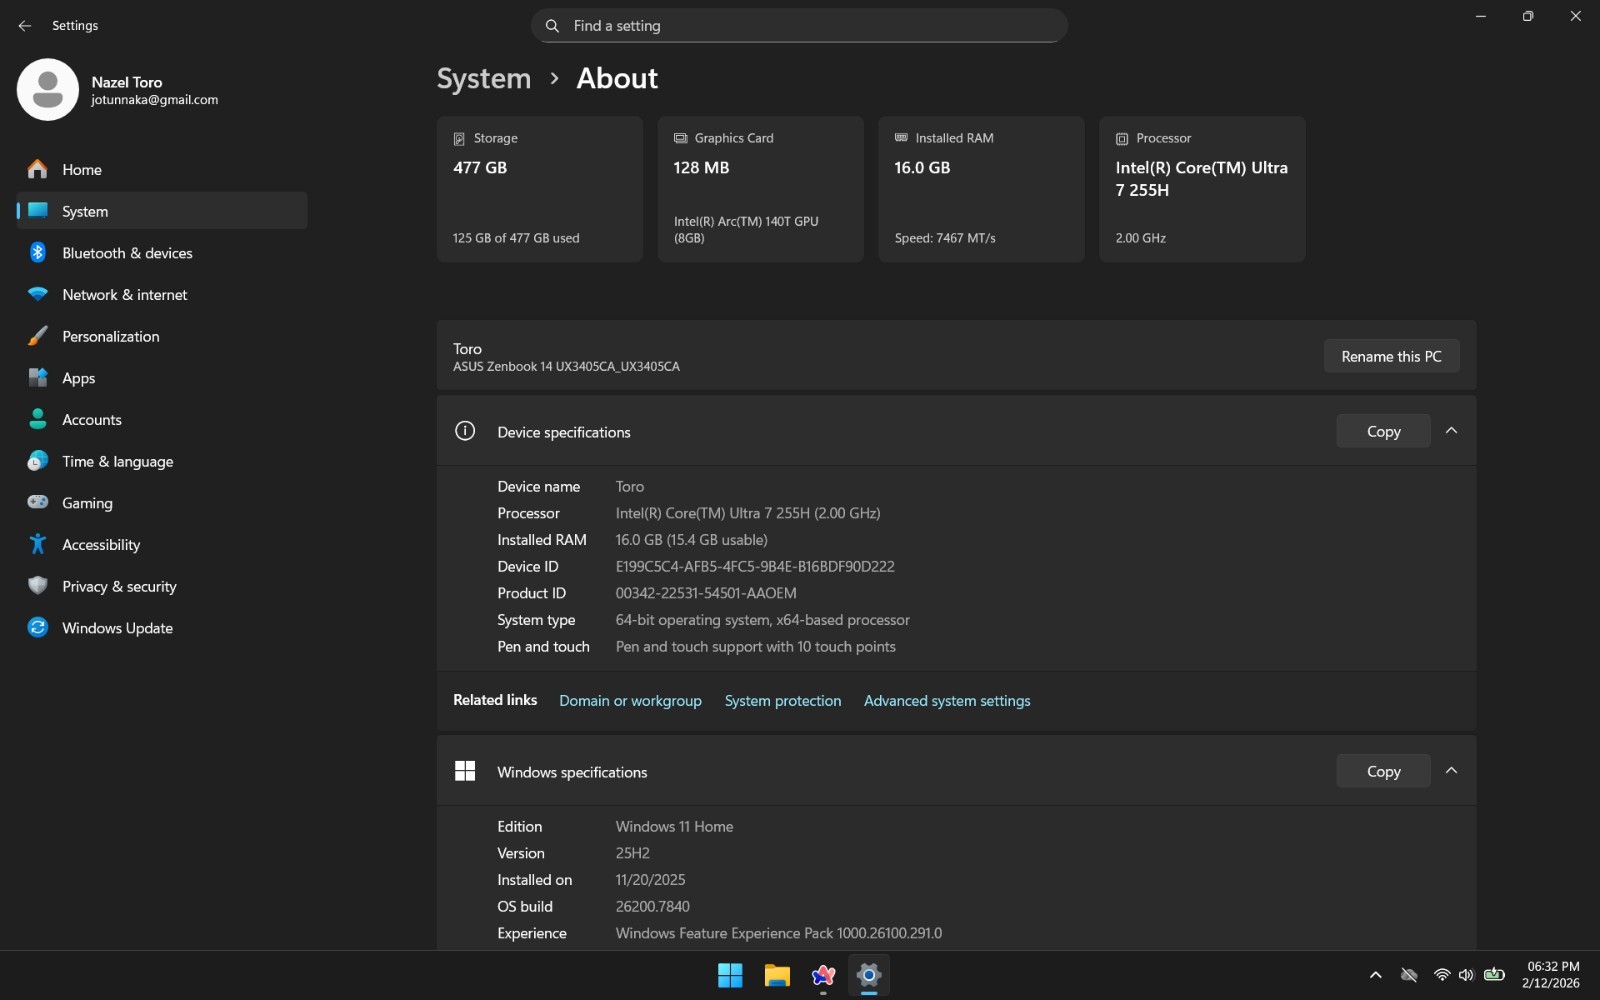Click the Accounts person icon
1600x1000 pixels.
[38, 419]
